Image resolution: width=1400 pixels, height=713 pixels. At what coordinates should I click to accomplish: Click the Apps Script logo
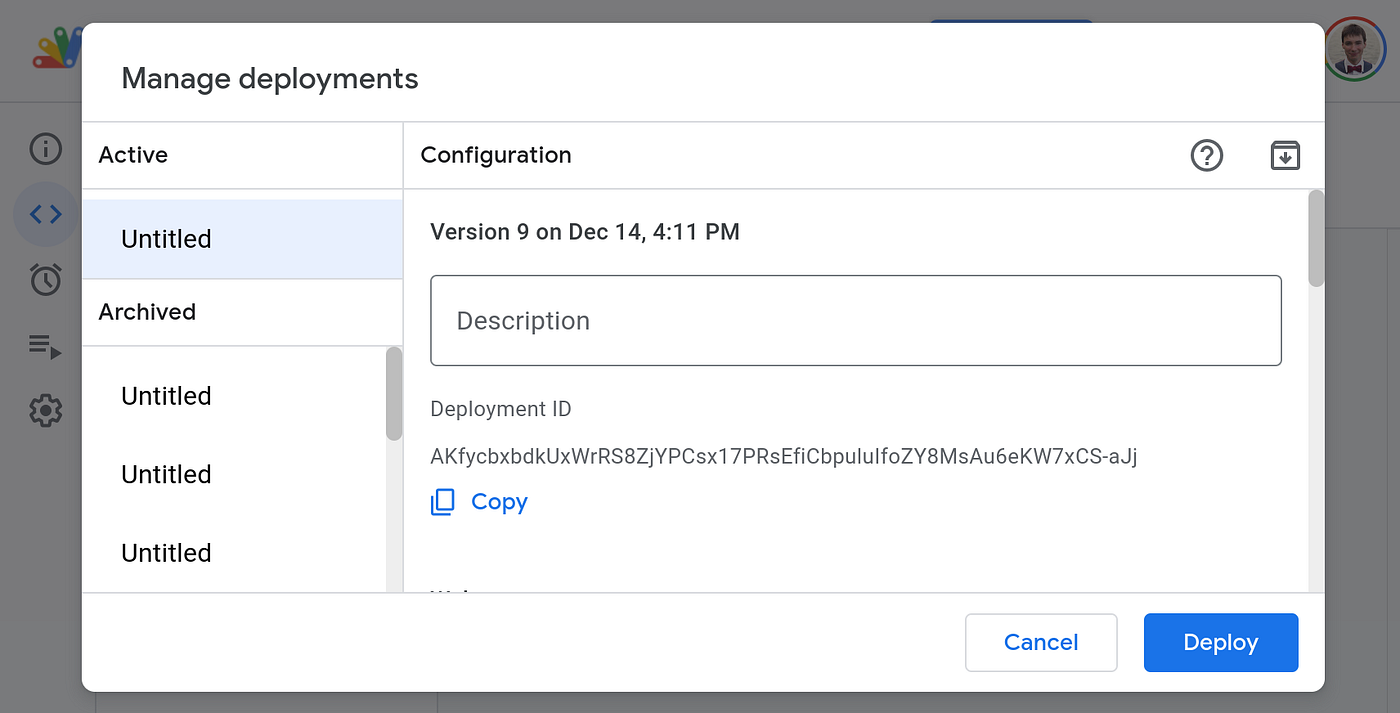click(x=56, y=48)
